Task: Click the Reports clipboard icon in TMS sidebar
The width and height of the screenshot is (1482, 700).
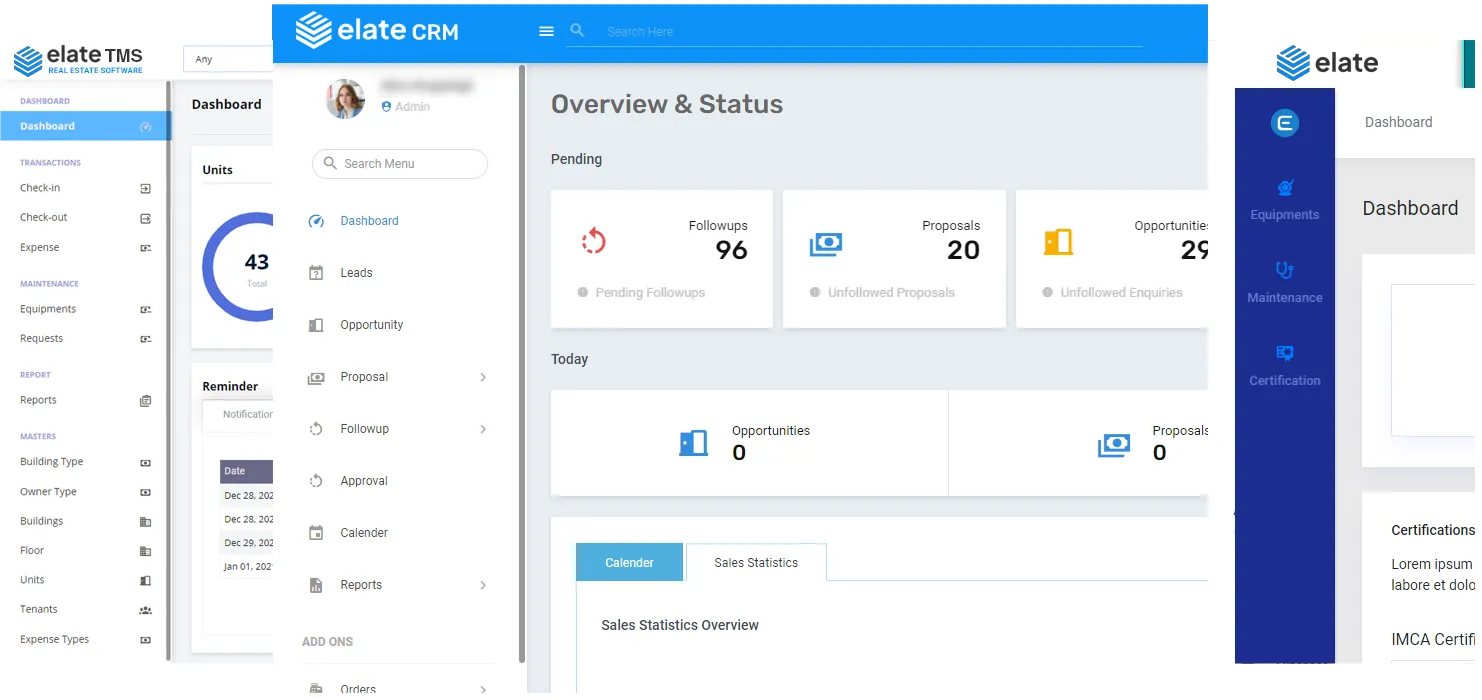Action: point(145,401)
